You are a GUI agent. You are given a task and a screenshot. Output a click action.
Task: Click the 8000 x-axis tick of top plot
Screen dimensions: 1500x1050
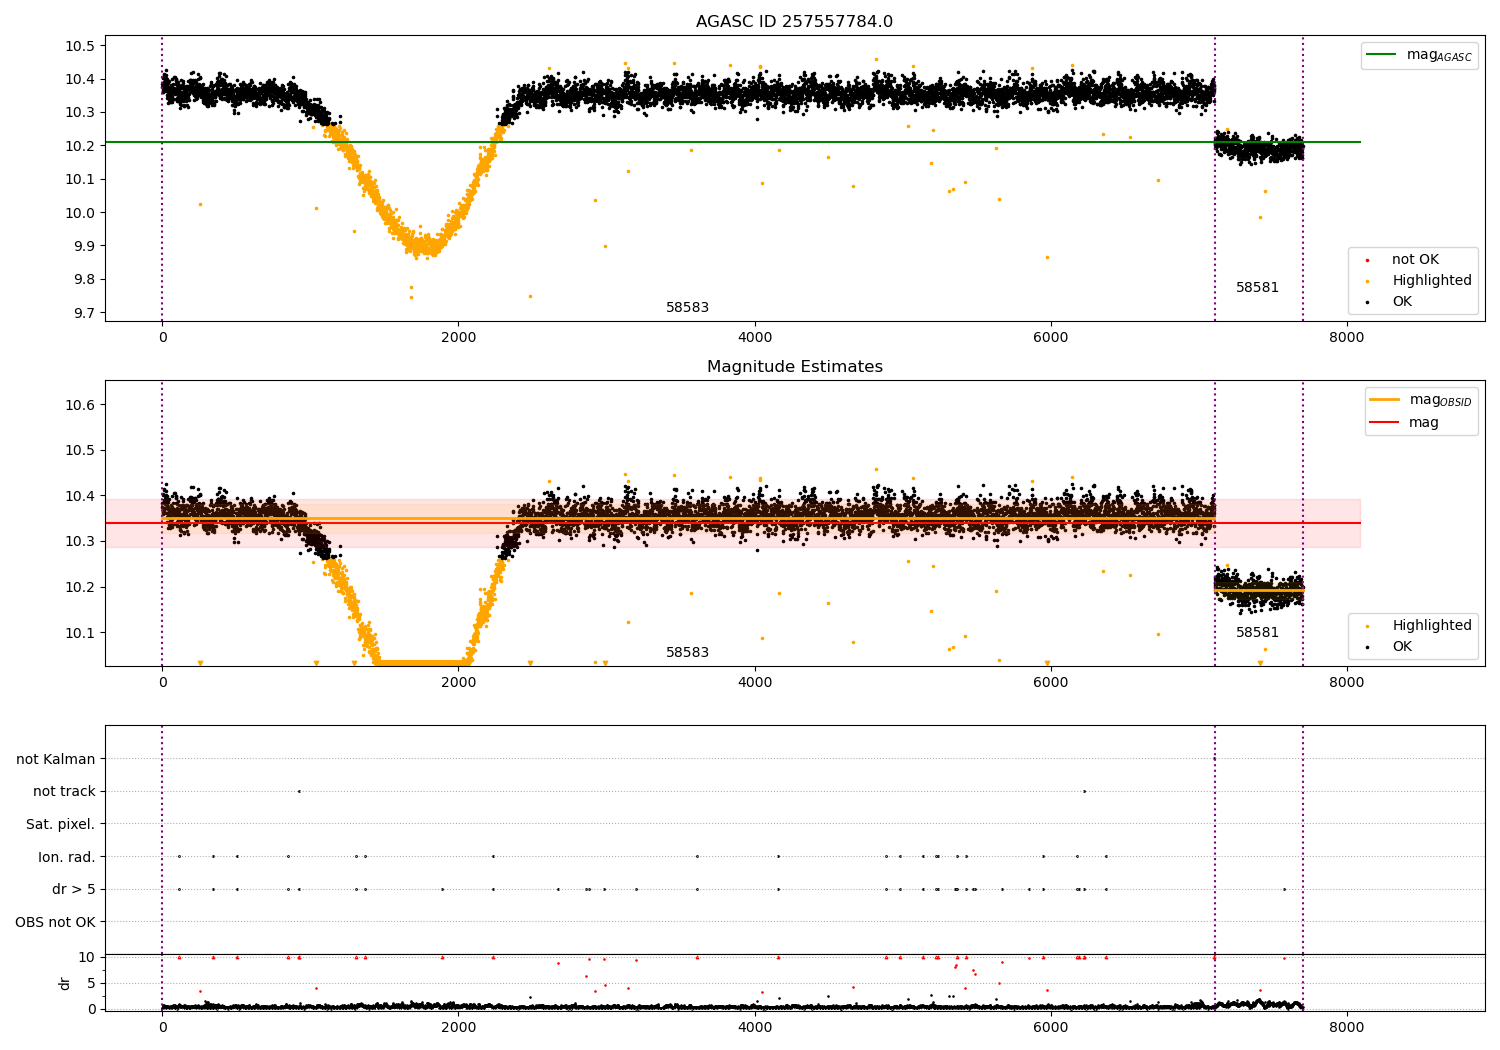(x=1346, y=337)
